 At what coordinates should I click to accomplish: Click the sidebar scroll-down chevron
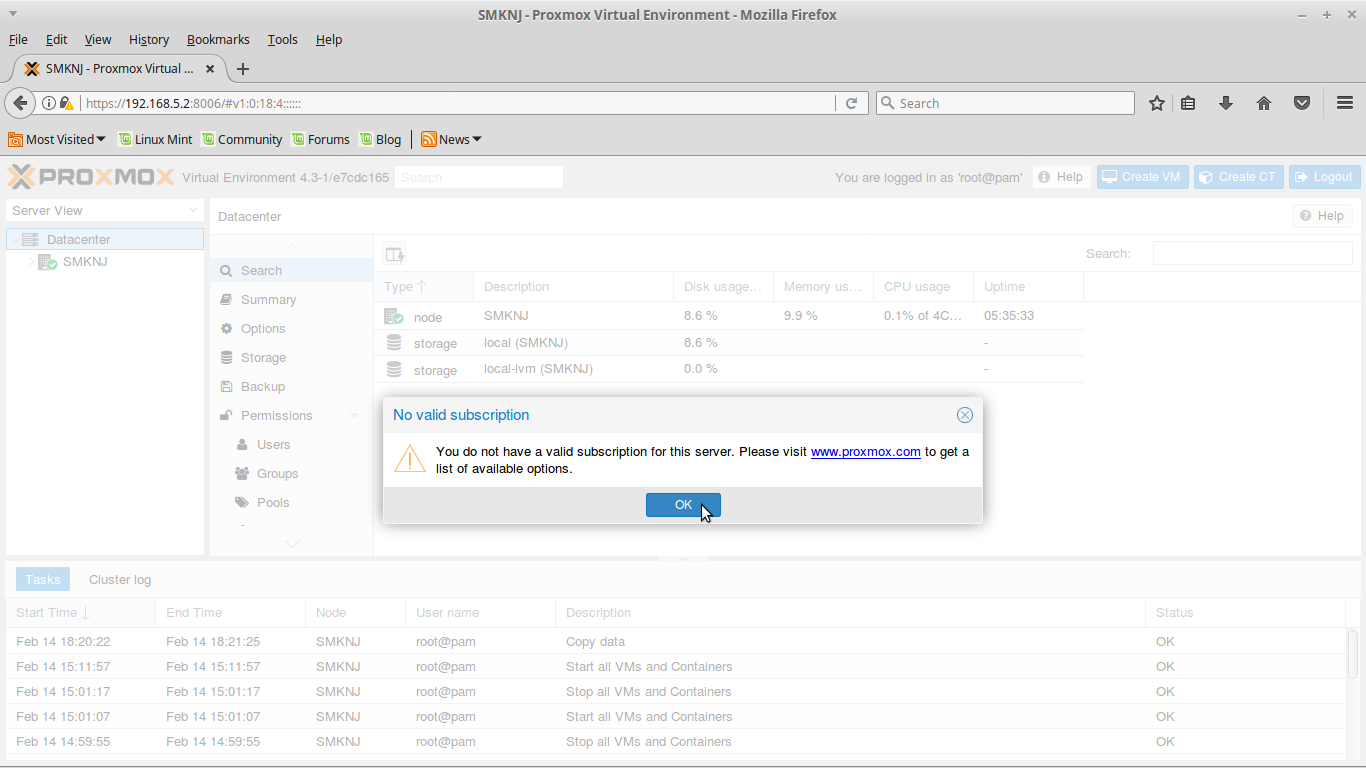point(292,544)
